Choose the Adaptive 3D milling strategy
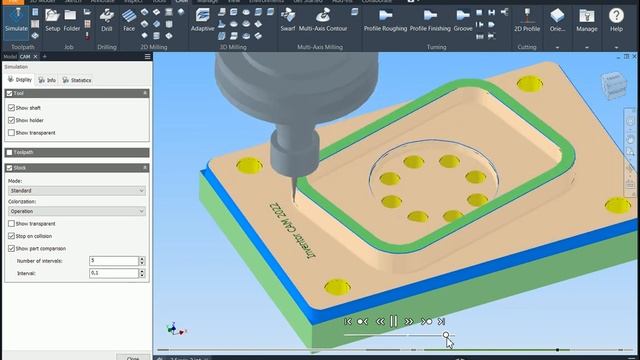This screenshot has height=360, width=640. (x=202, y=21)
